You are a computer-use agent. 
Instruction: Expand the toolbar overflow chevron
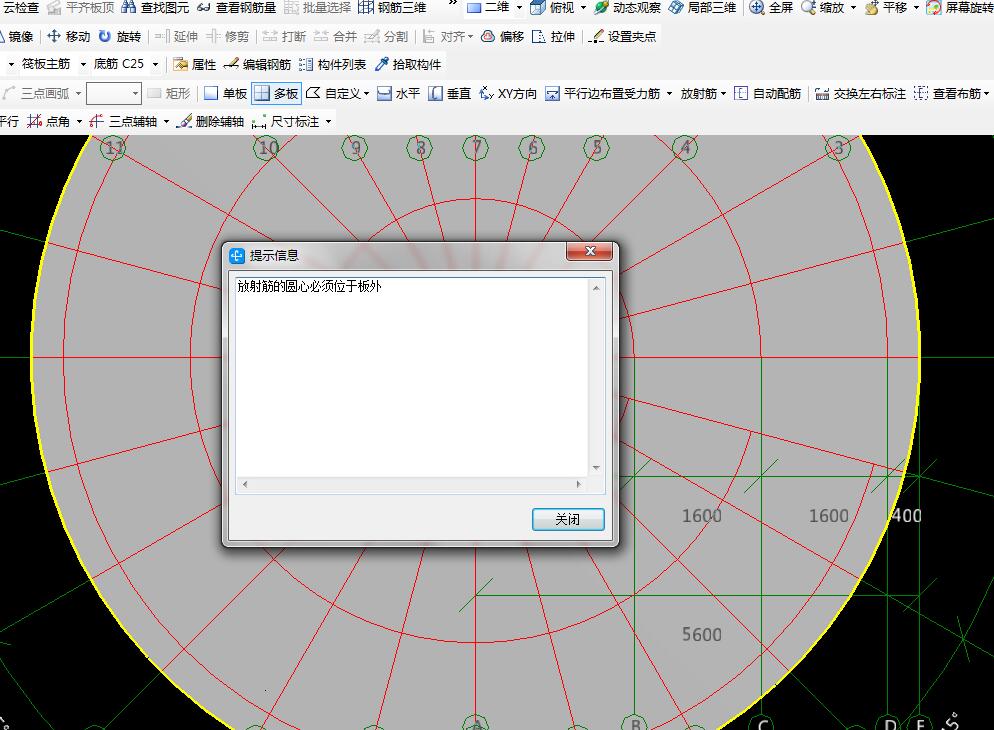pyautogui.click(x=452, y=3)
